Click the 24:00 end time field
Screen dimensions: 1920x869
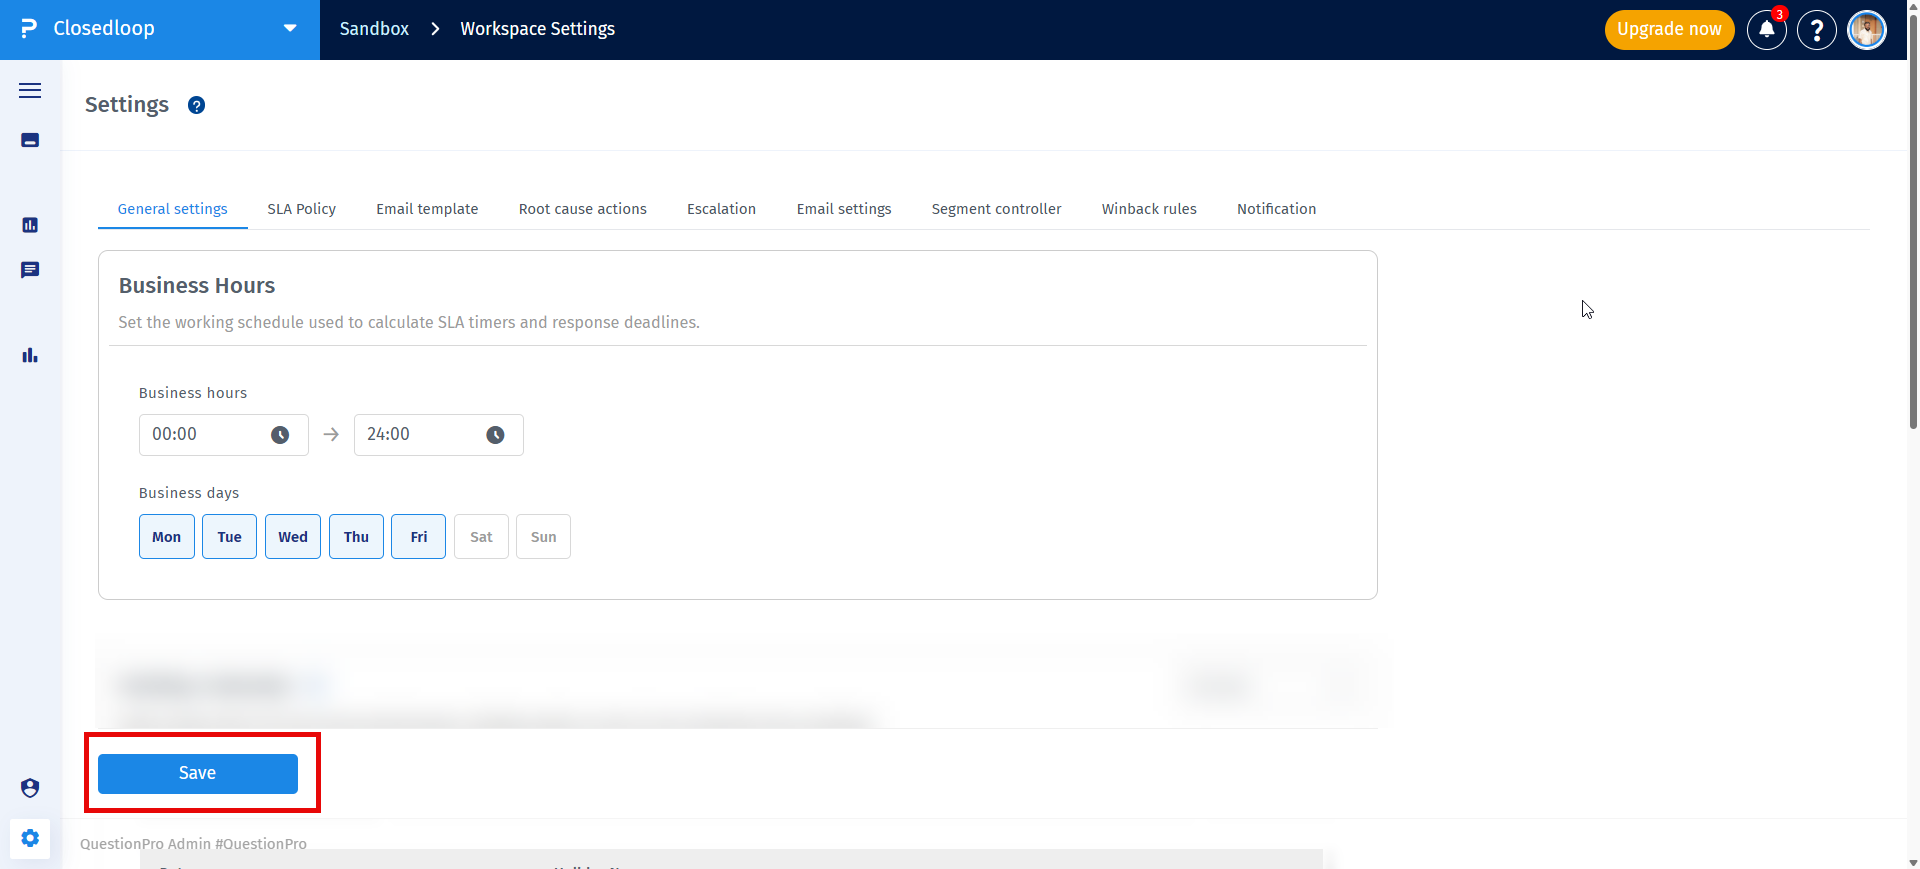pyautogui.click(x=438, y=435)
